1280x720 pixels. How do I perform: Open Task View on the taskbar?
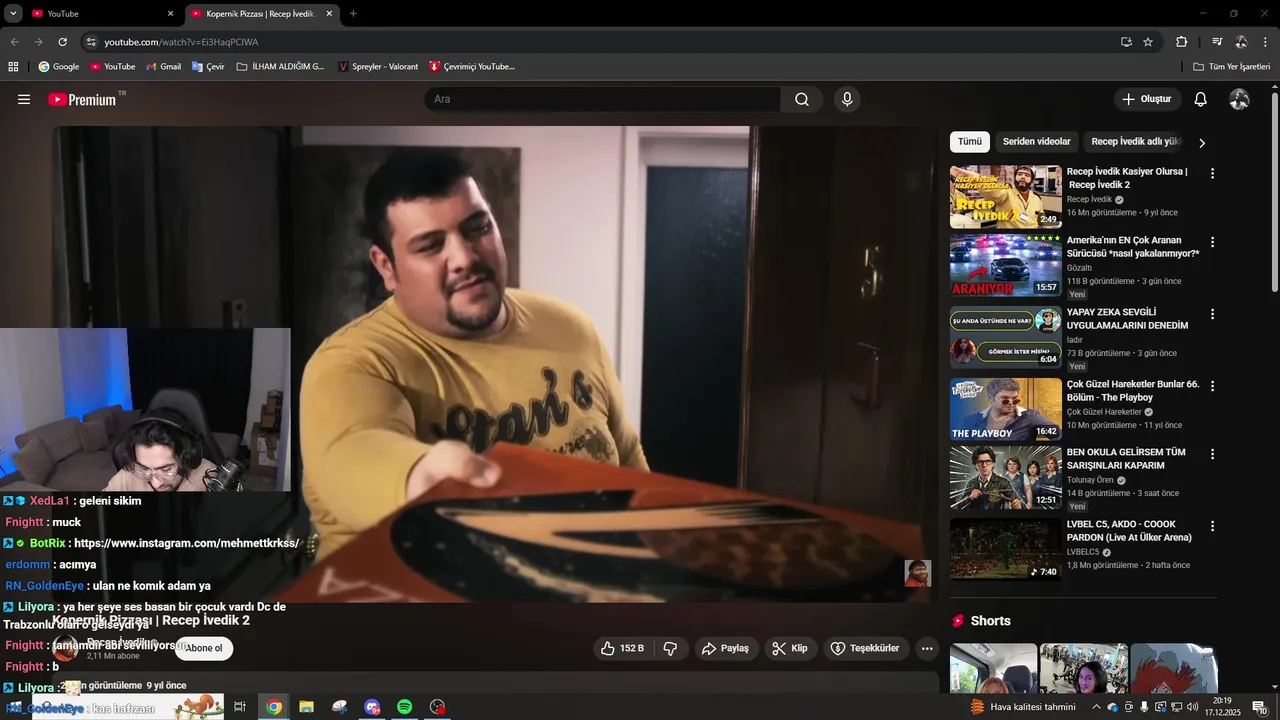(240, 707)
